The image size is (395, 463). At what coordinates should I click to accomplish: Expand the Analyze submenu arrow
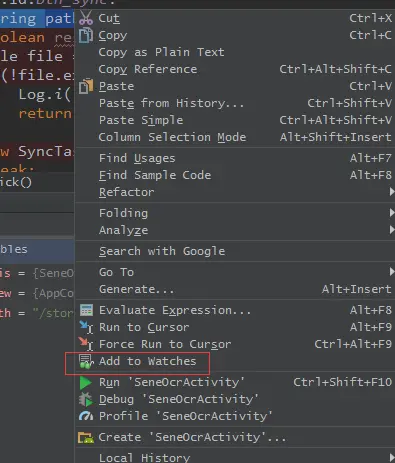pyautogui.click(x=392, y=230)
